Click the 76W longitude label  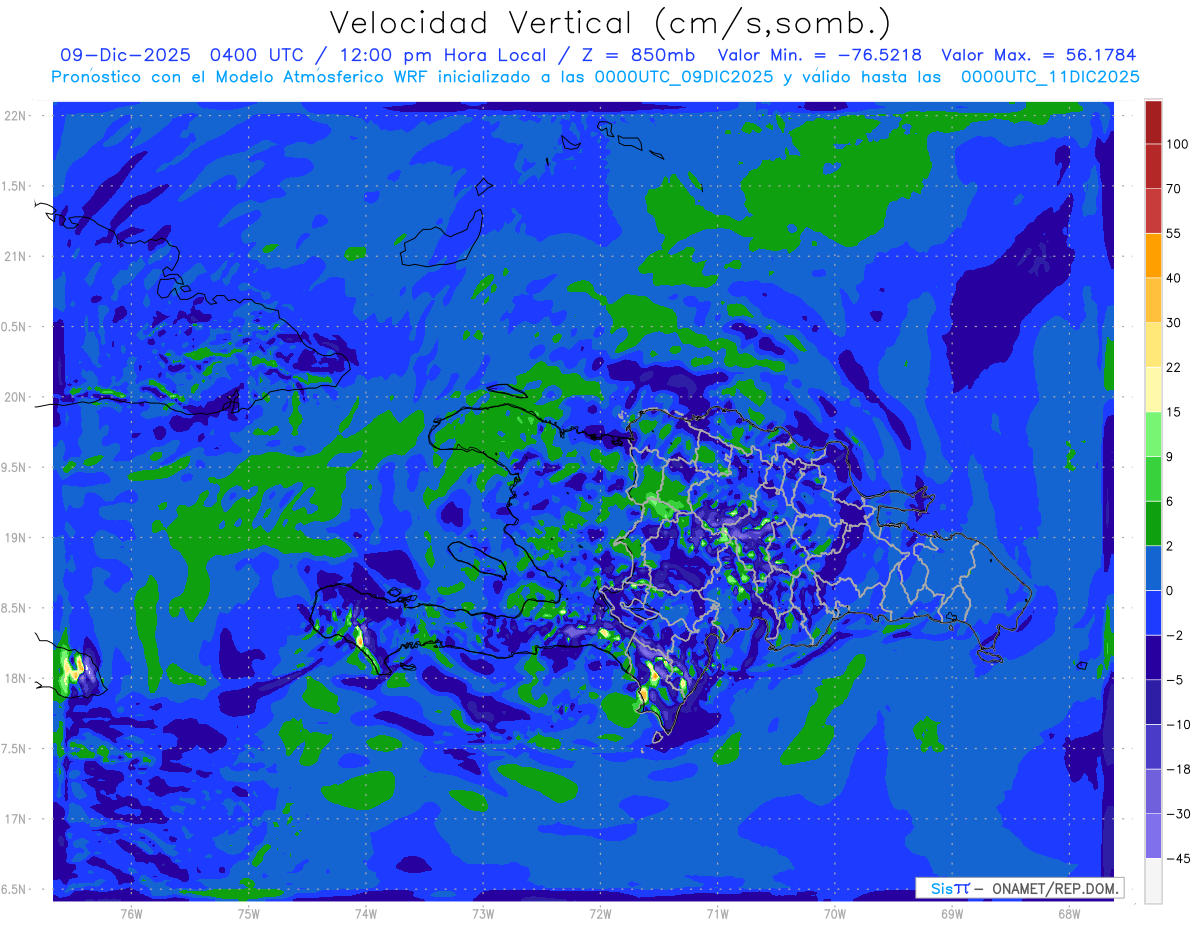(131, 913)
